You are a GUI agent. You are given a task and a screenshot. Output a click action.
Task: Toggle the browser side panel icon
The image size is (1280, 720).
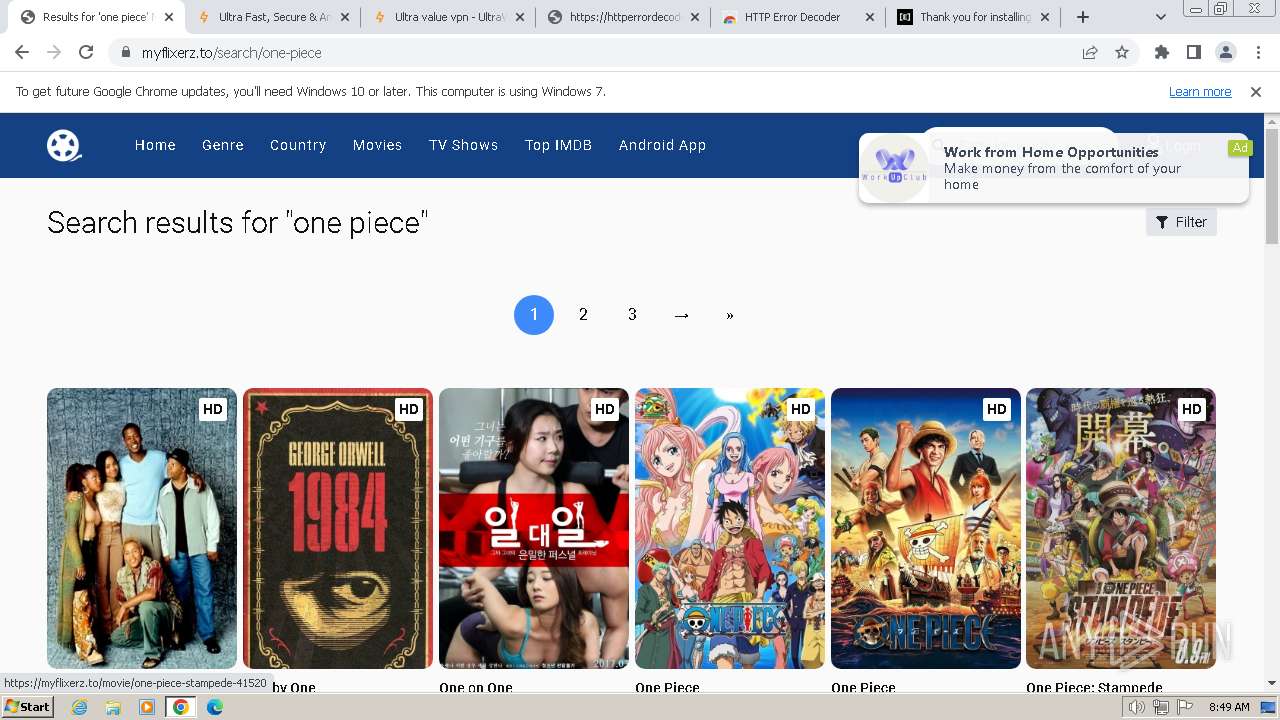point(1193,53)
